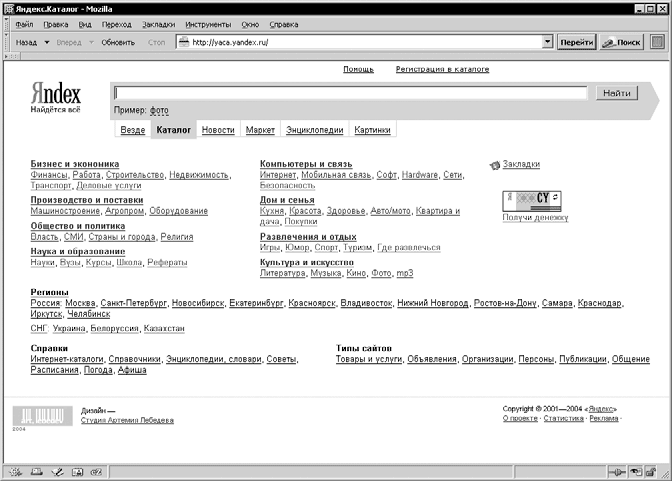Click the Yandex CY money banner
The width and height of the screenshot is (672, 481).
532,201
